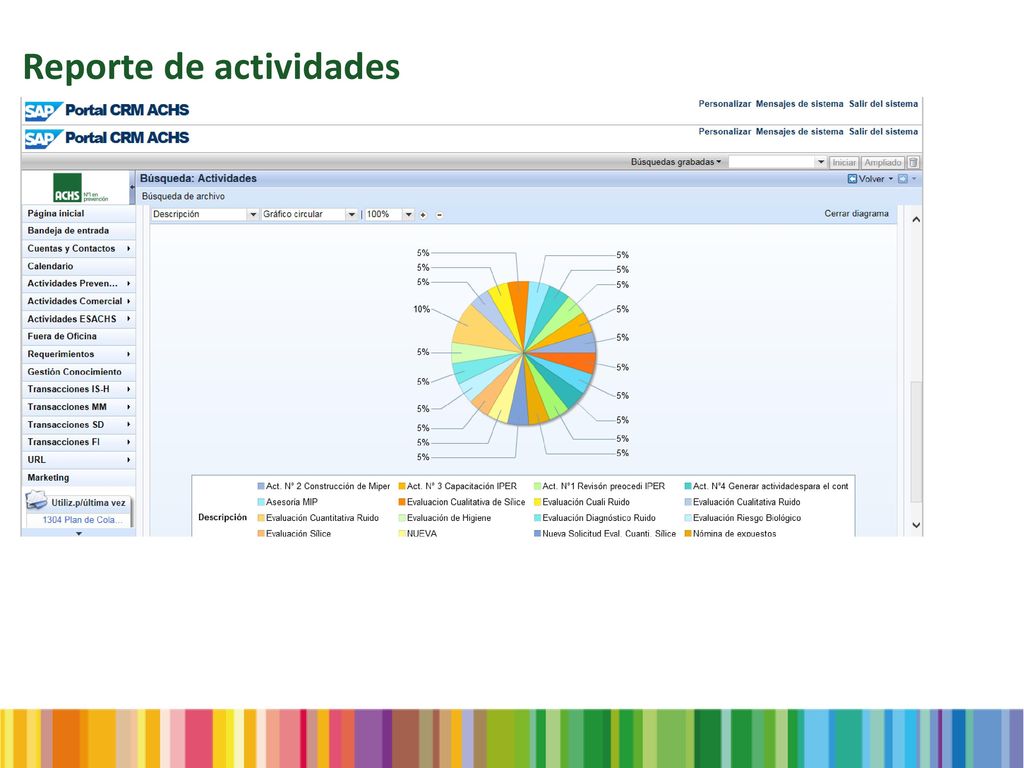Click the SAP logo in the second banner

pos(43,139)
